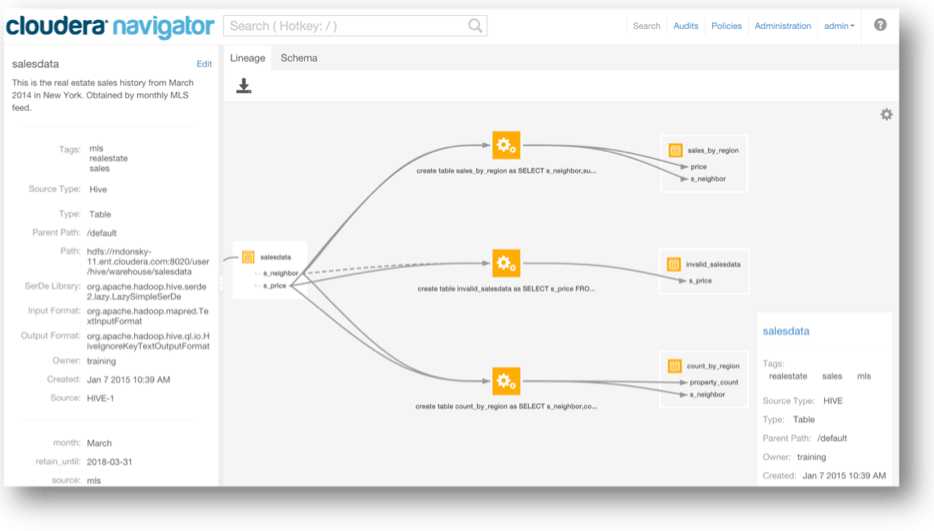Select s_neighbor column in count_by_region
Image resolution: width=934 pixels, height=531 pixels.
click(x=708, y=395)
